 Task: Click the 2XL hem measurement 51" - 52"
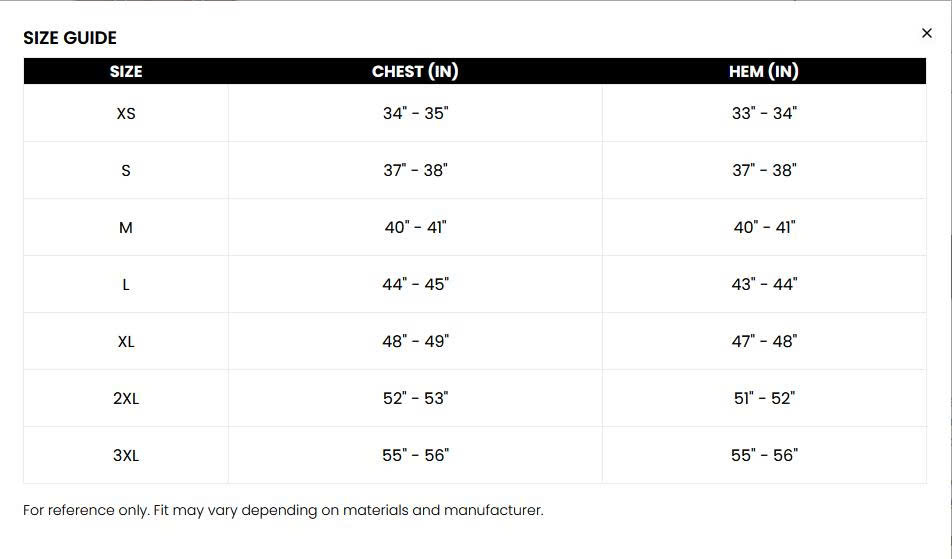(764, 399)
